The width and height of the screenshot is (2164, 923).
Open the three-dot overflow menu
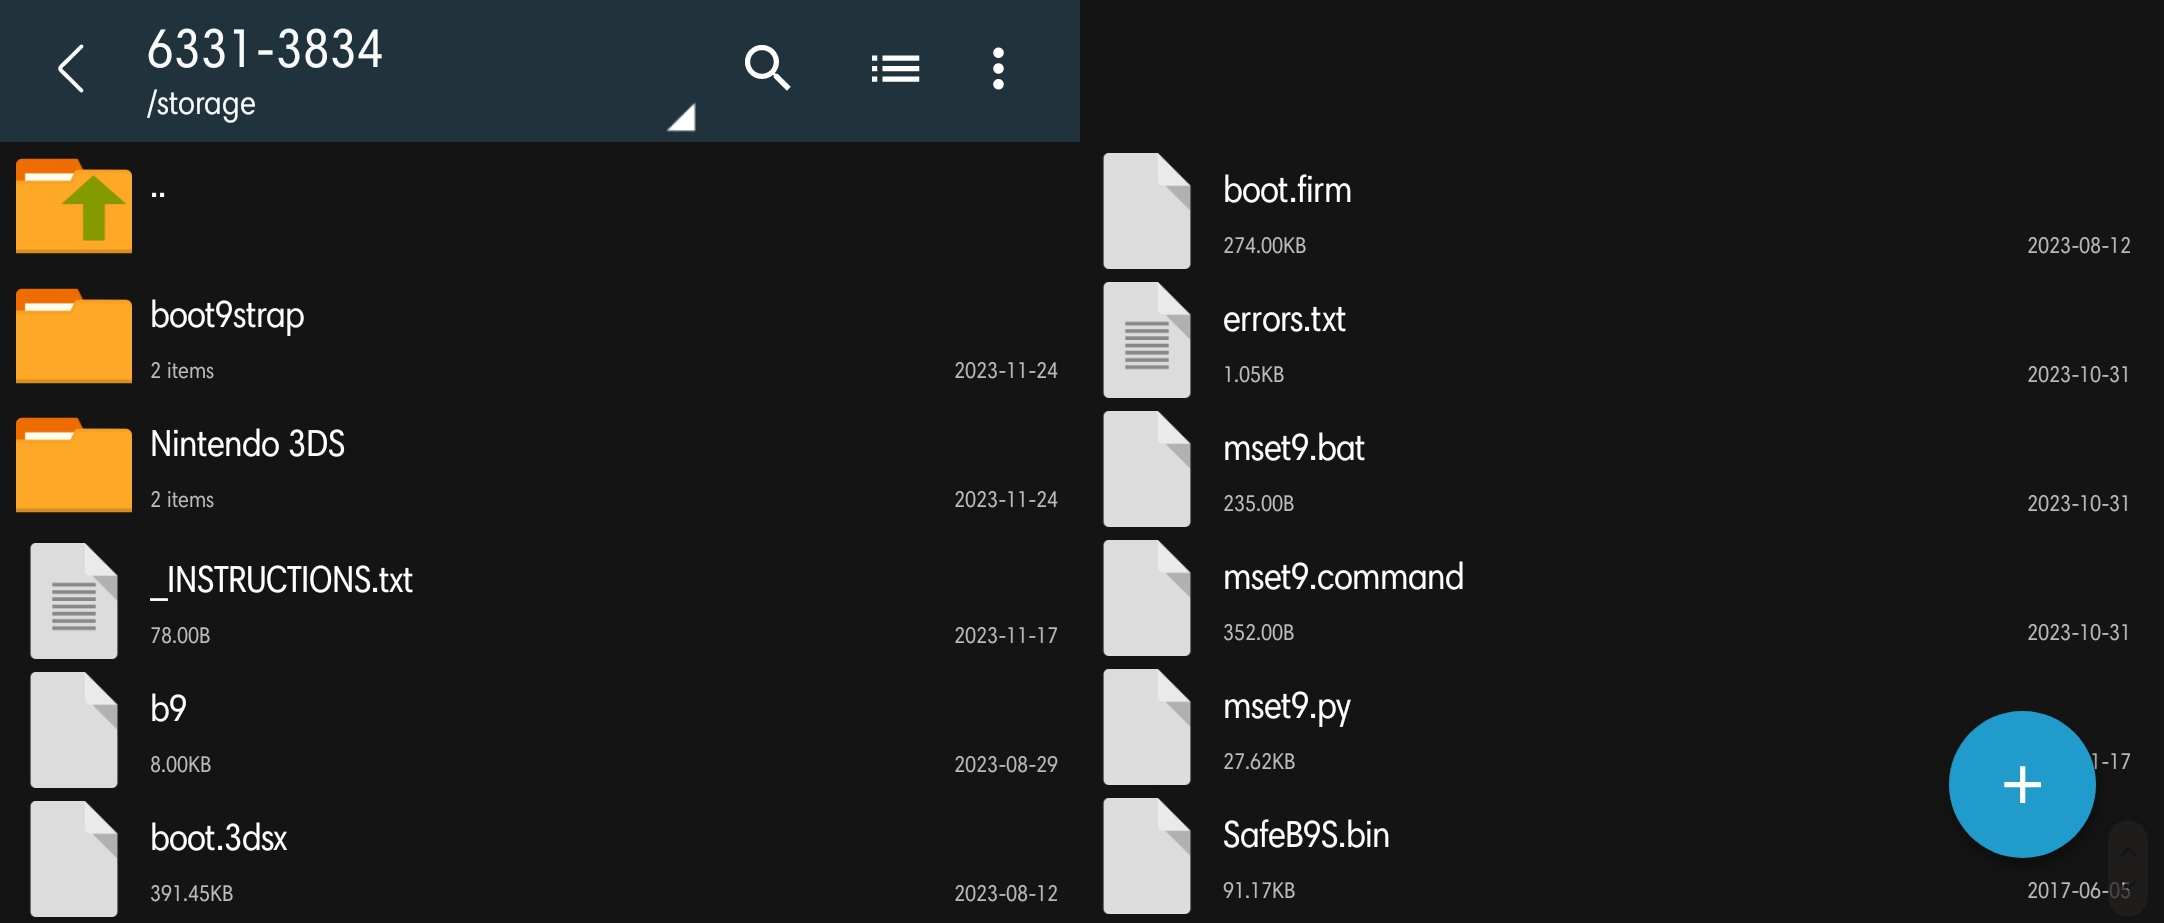tap(997, 69)
